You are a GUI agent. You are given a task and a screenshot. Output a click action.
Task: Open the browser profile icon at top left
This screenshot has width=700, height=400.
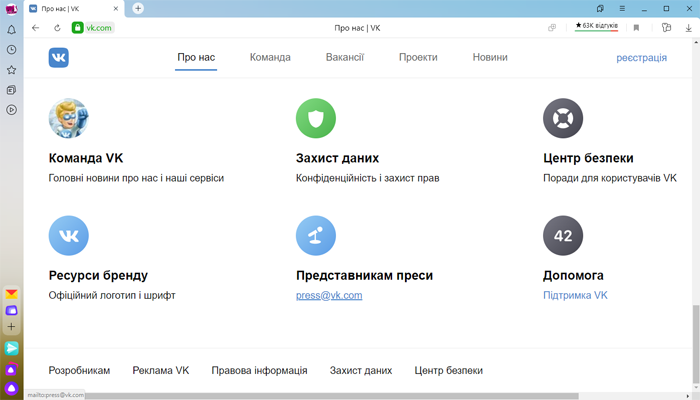[12, 9]
